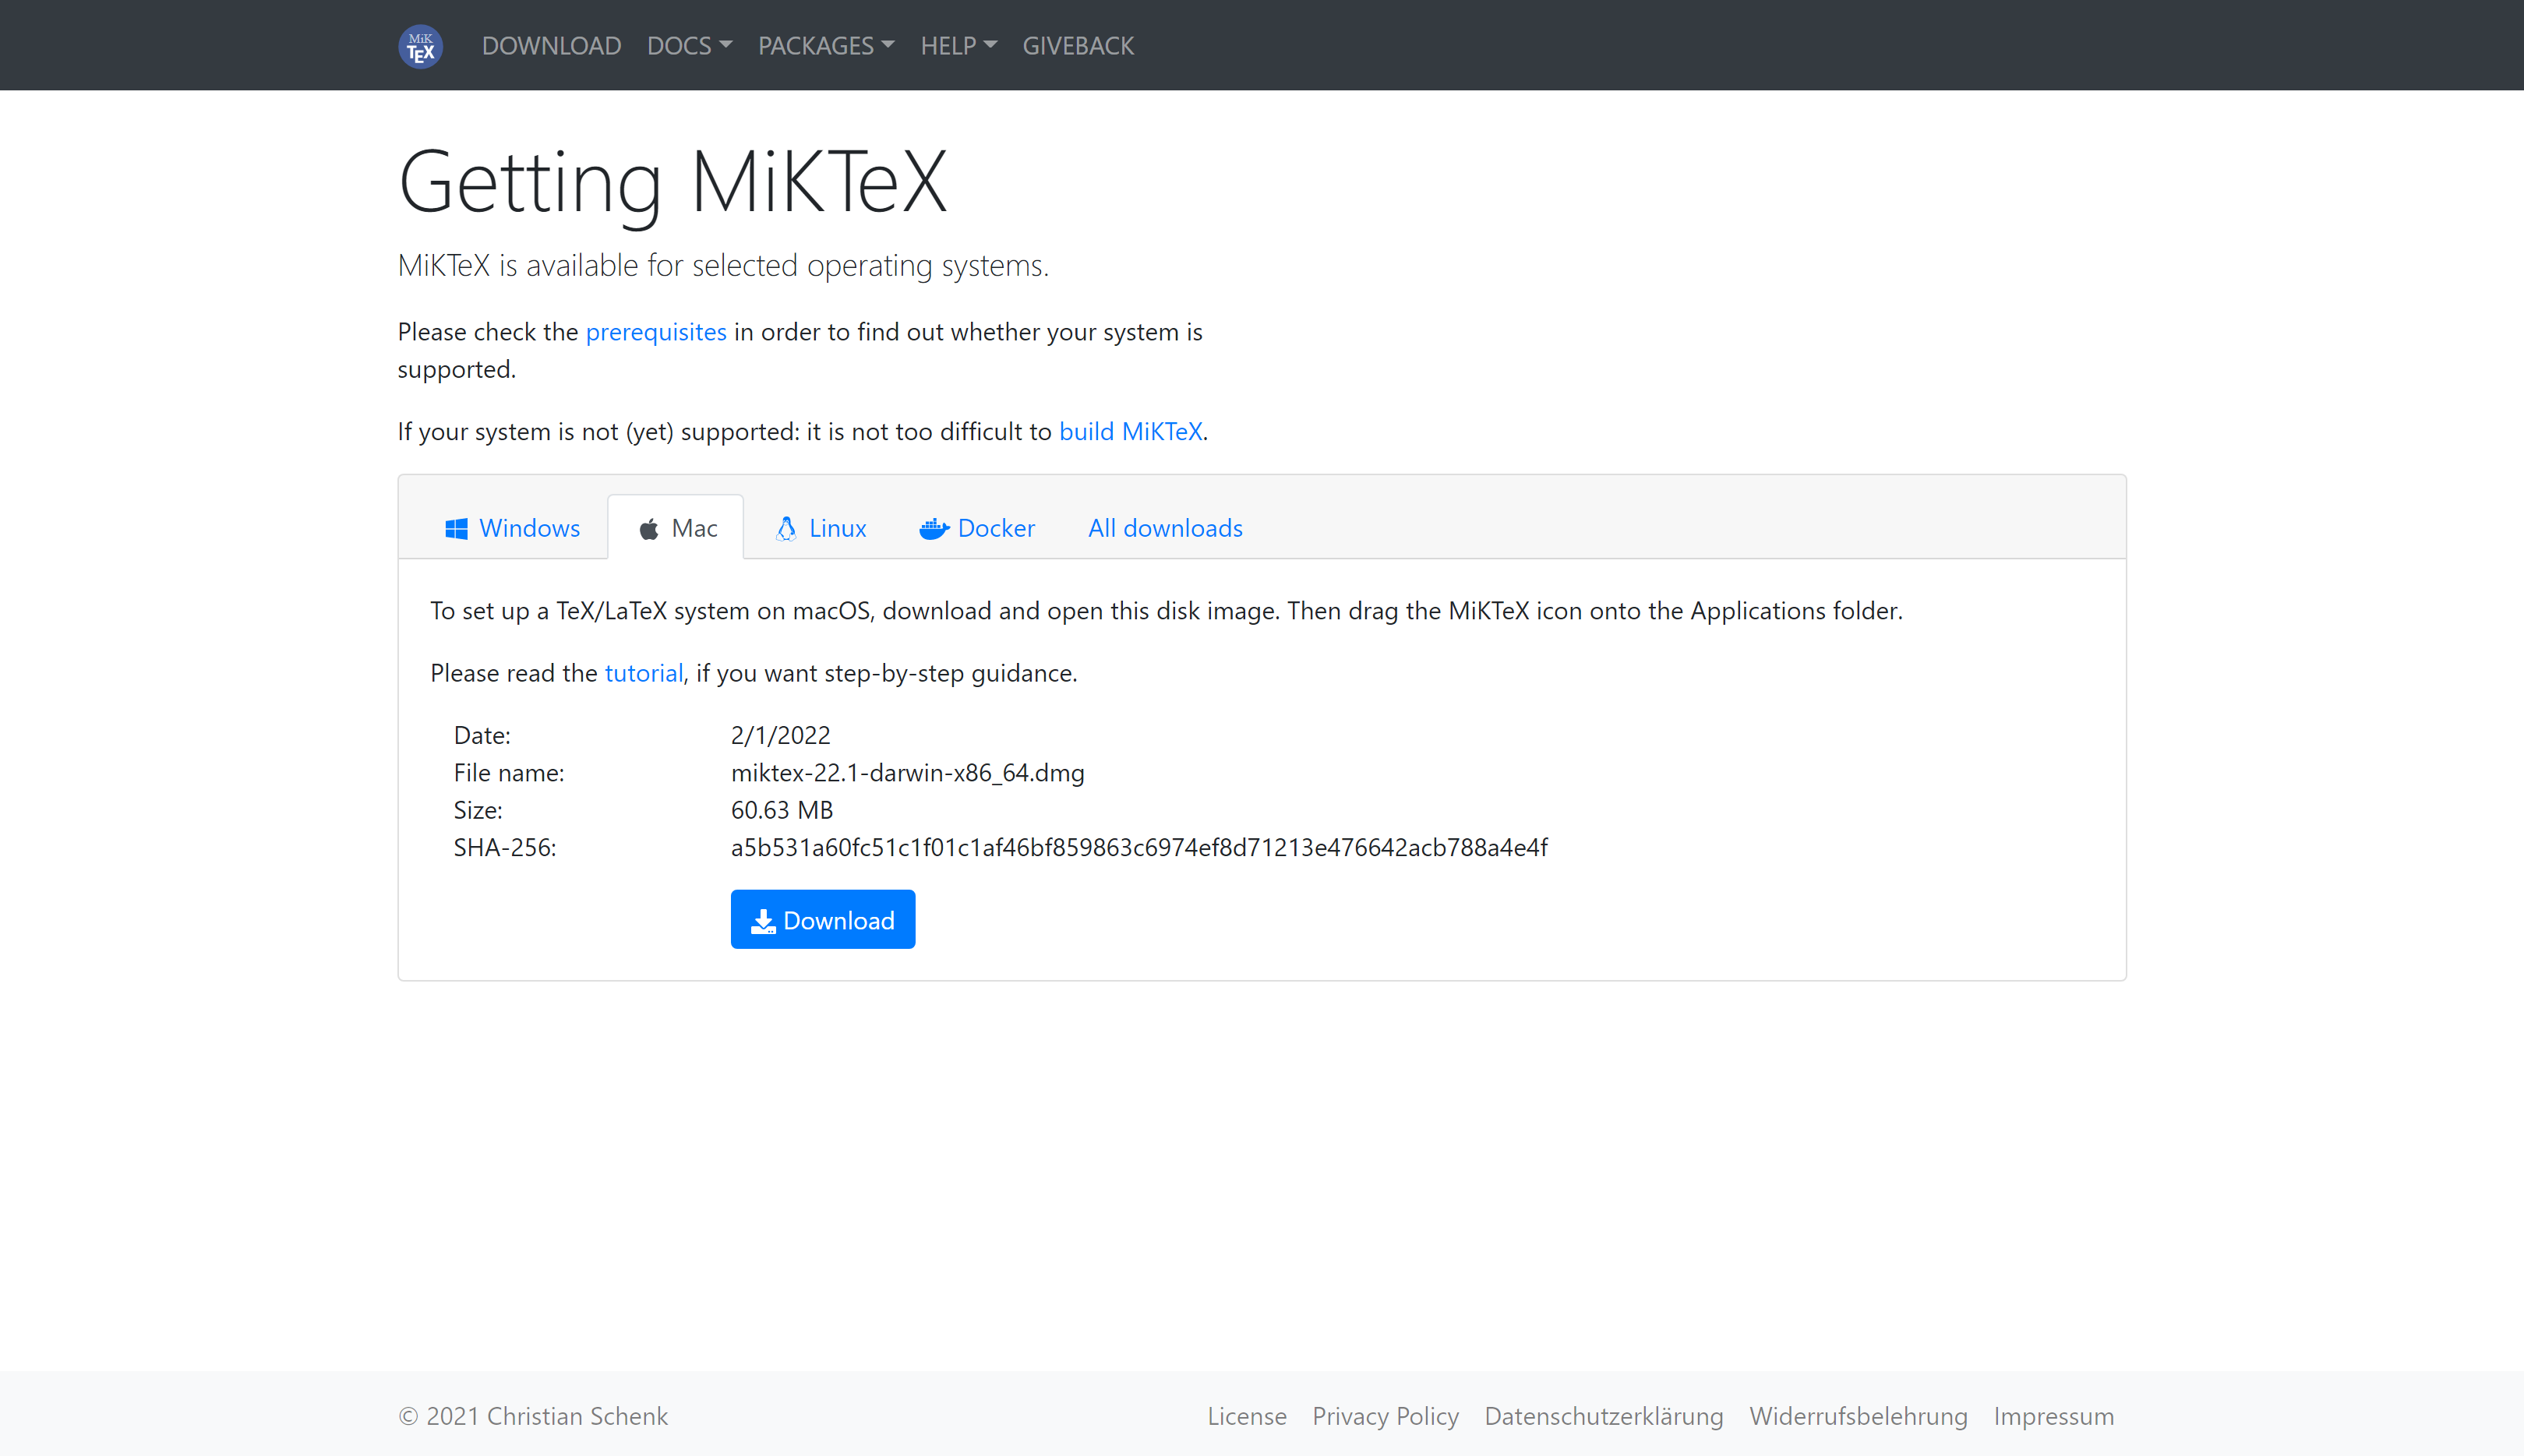
Task: Expand the PACKAGES dropdown menu
Action: click(x=826, y=46)
